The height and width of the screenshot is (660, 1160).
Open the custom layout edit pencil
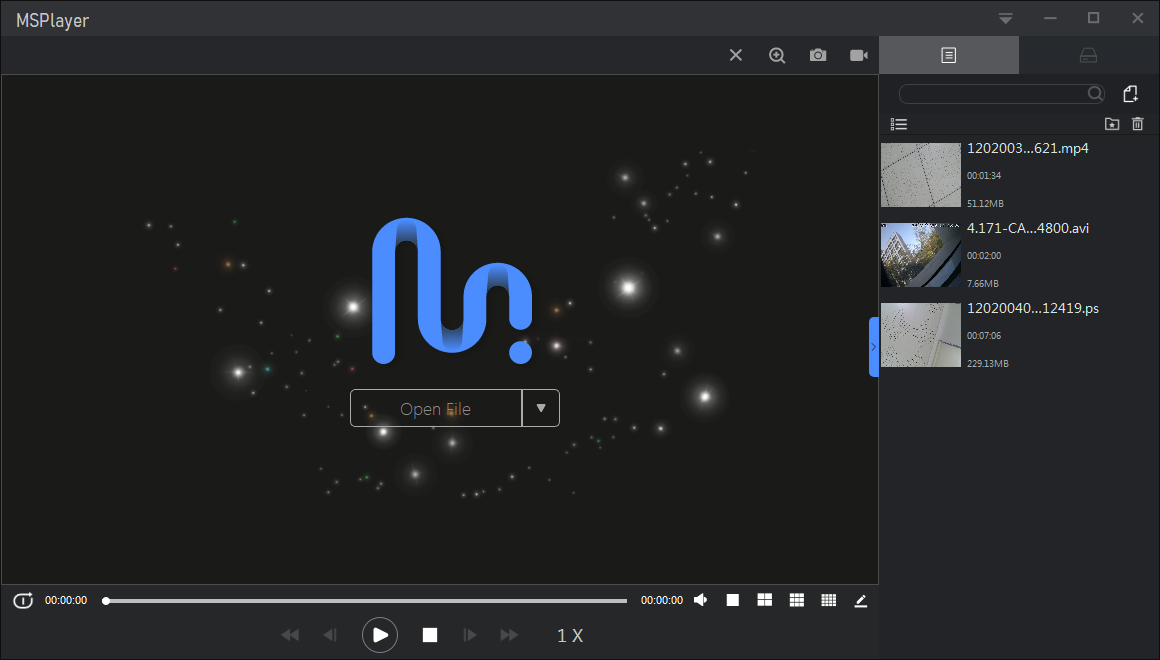pos(860,601)
